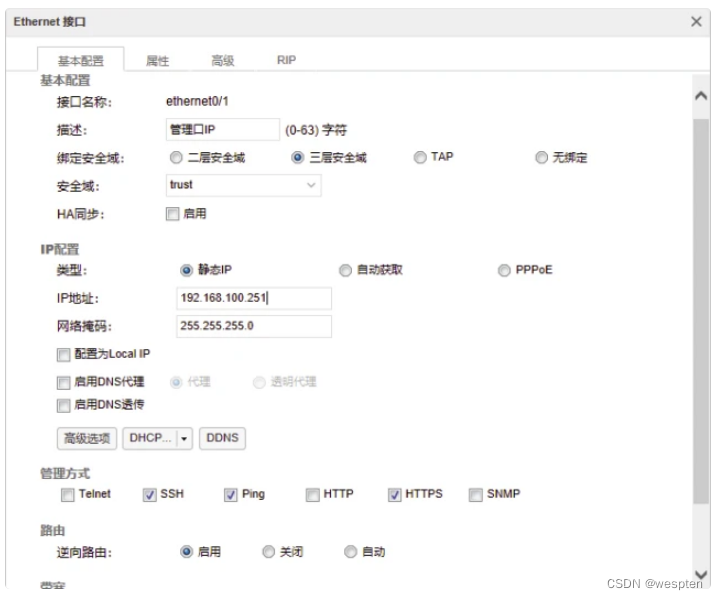The image size is (718, 600).
Task: Click the 高级选项 button
Action: point(87,438)
